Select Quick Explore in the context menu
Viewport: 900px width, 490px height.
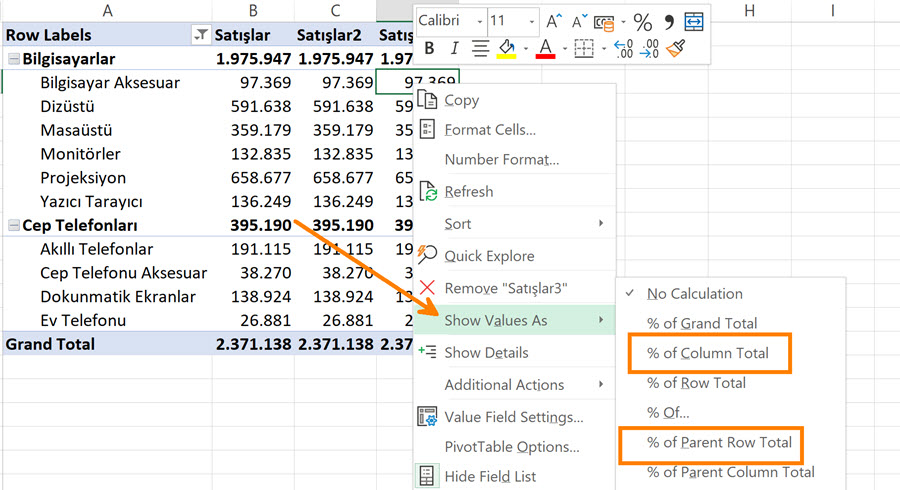(x=489, y=256)
